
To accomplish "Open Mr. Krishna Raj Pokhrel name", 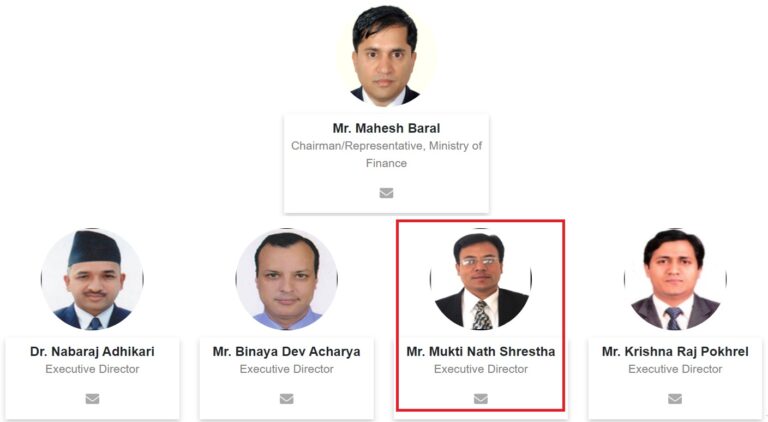I will tap(675, 352).
